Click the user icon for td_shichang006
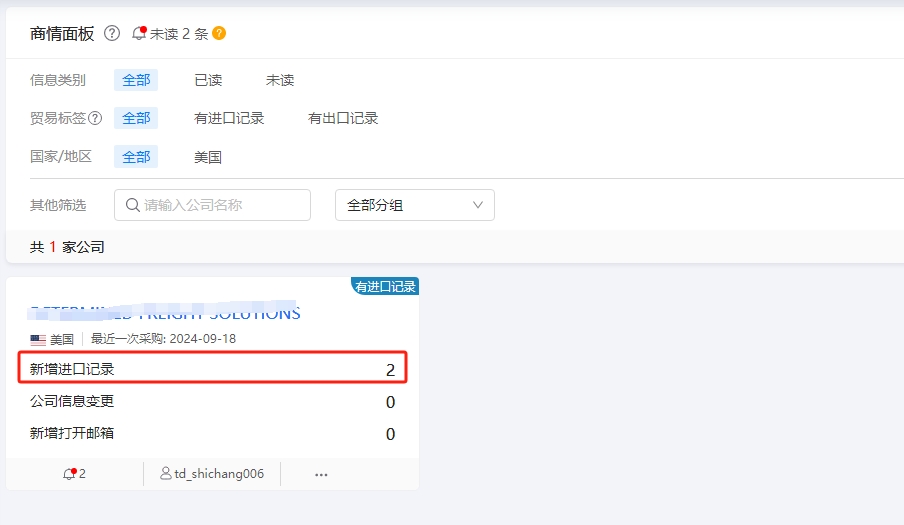This screenshot has width=904, height=525. click(166, 473)
